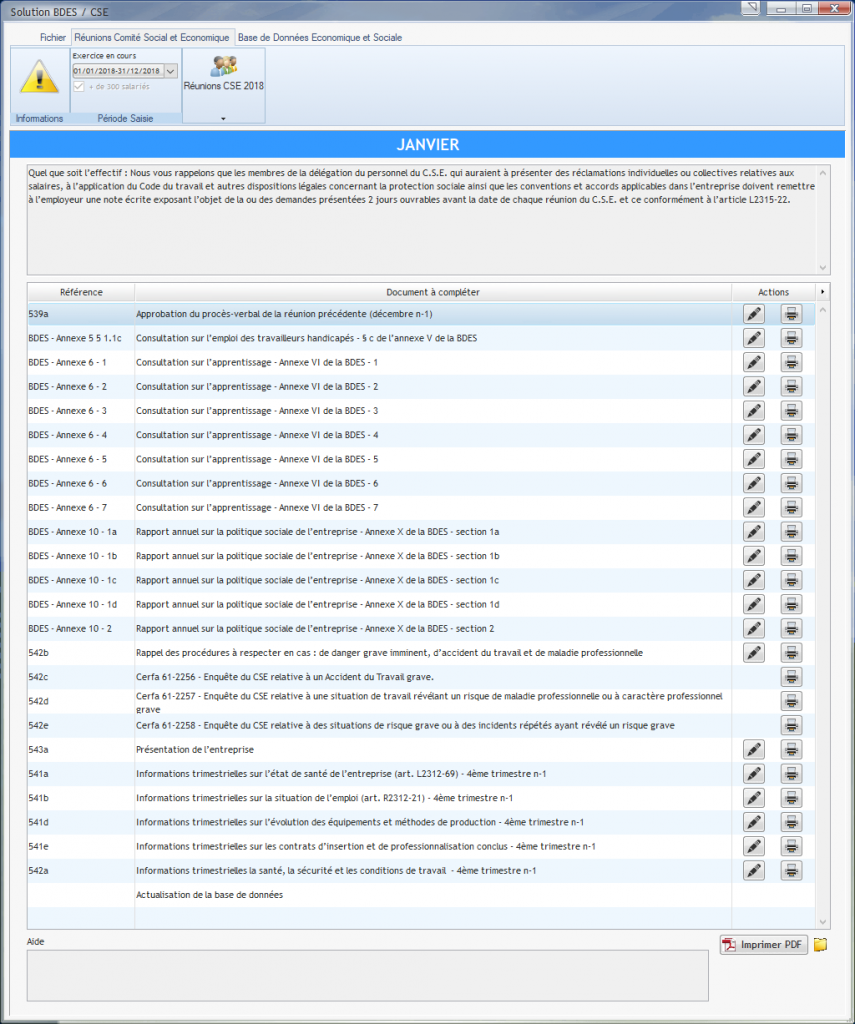Expand the column chooser arrow next to Actions
855x1024 pixels.
823,292
